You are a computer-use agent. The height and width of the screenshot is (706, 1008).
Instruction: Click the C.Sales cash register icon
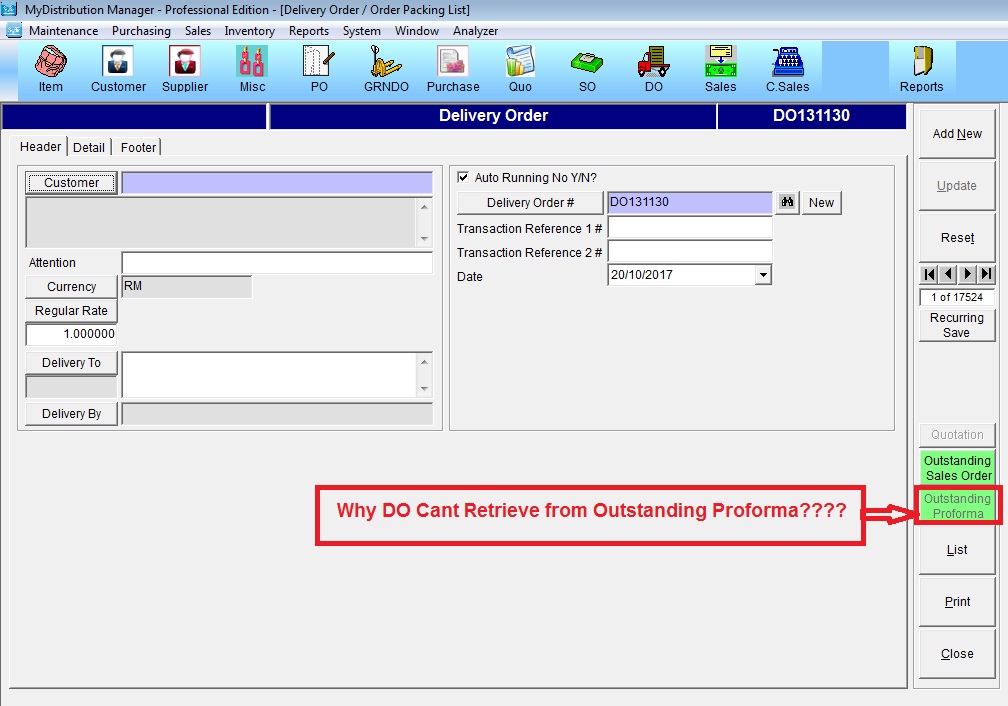(x=787, y=68)
